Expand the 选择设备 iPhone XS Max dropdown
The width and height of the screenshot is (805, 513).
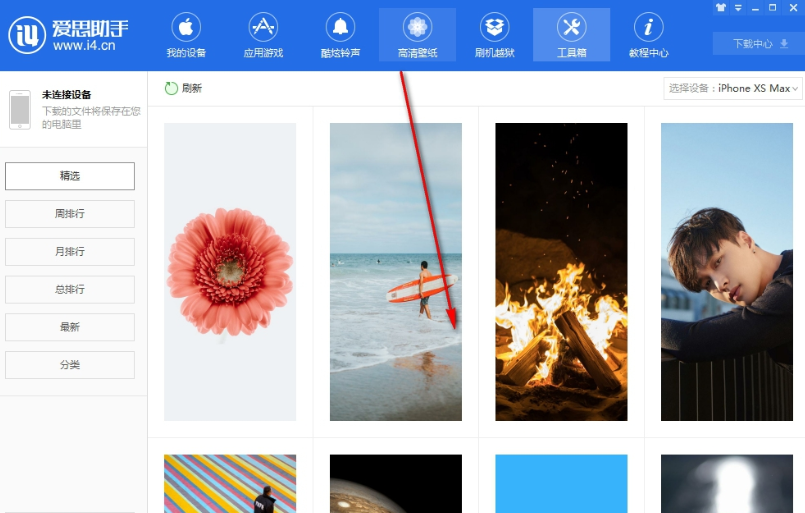click(x=733, y=88)
